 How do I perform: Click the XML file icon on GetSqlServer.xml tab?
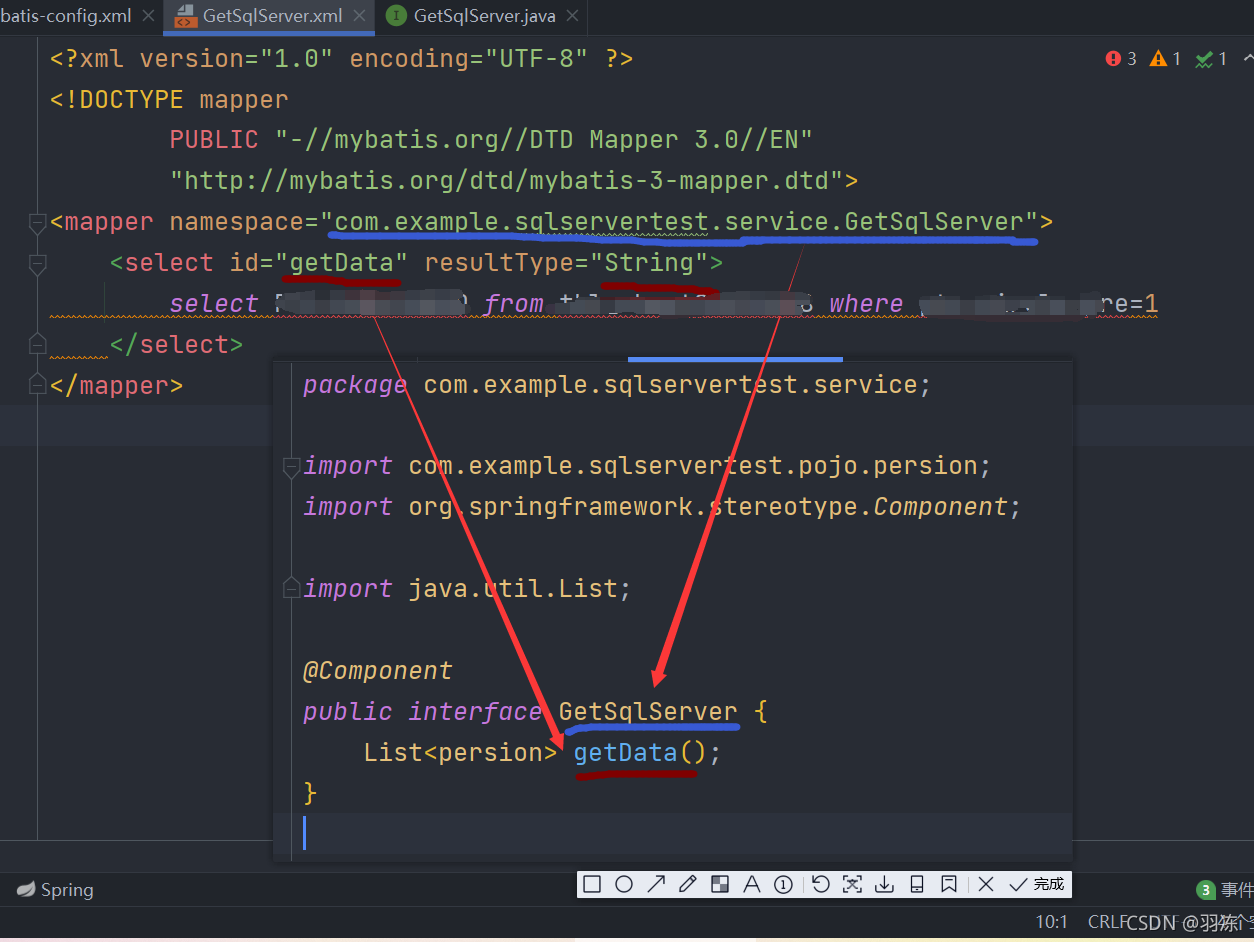click(x=185, y=16)
